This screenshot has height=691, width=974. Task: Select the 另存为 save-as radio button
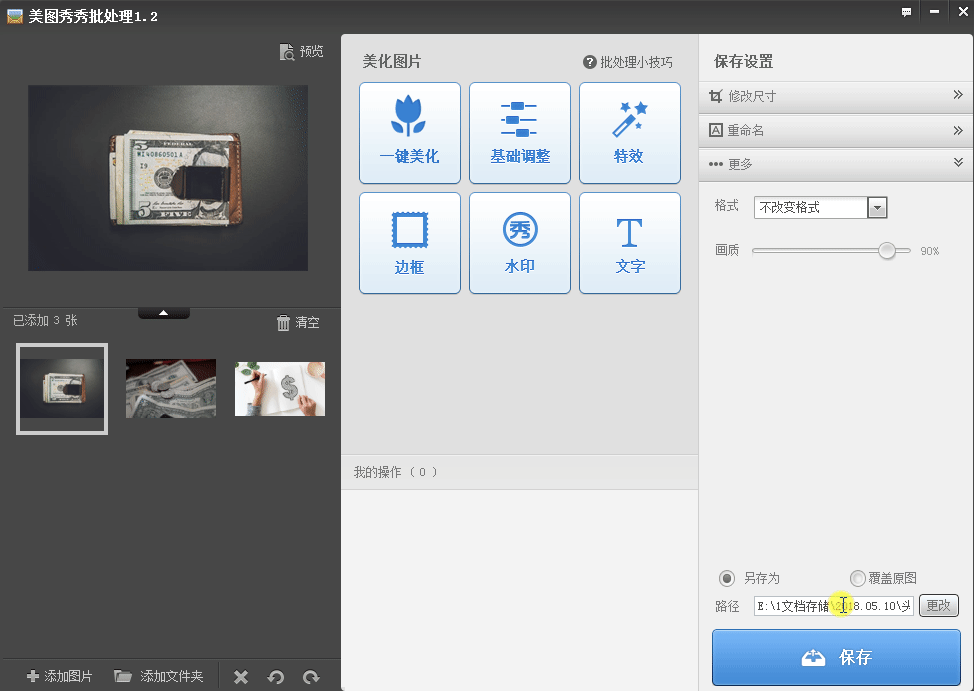coord(727,578)
